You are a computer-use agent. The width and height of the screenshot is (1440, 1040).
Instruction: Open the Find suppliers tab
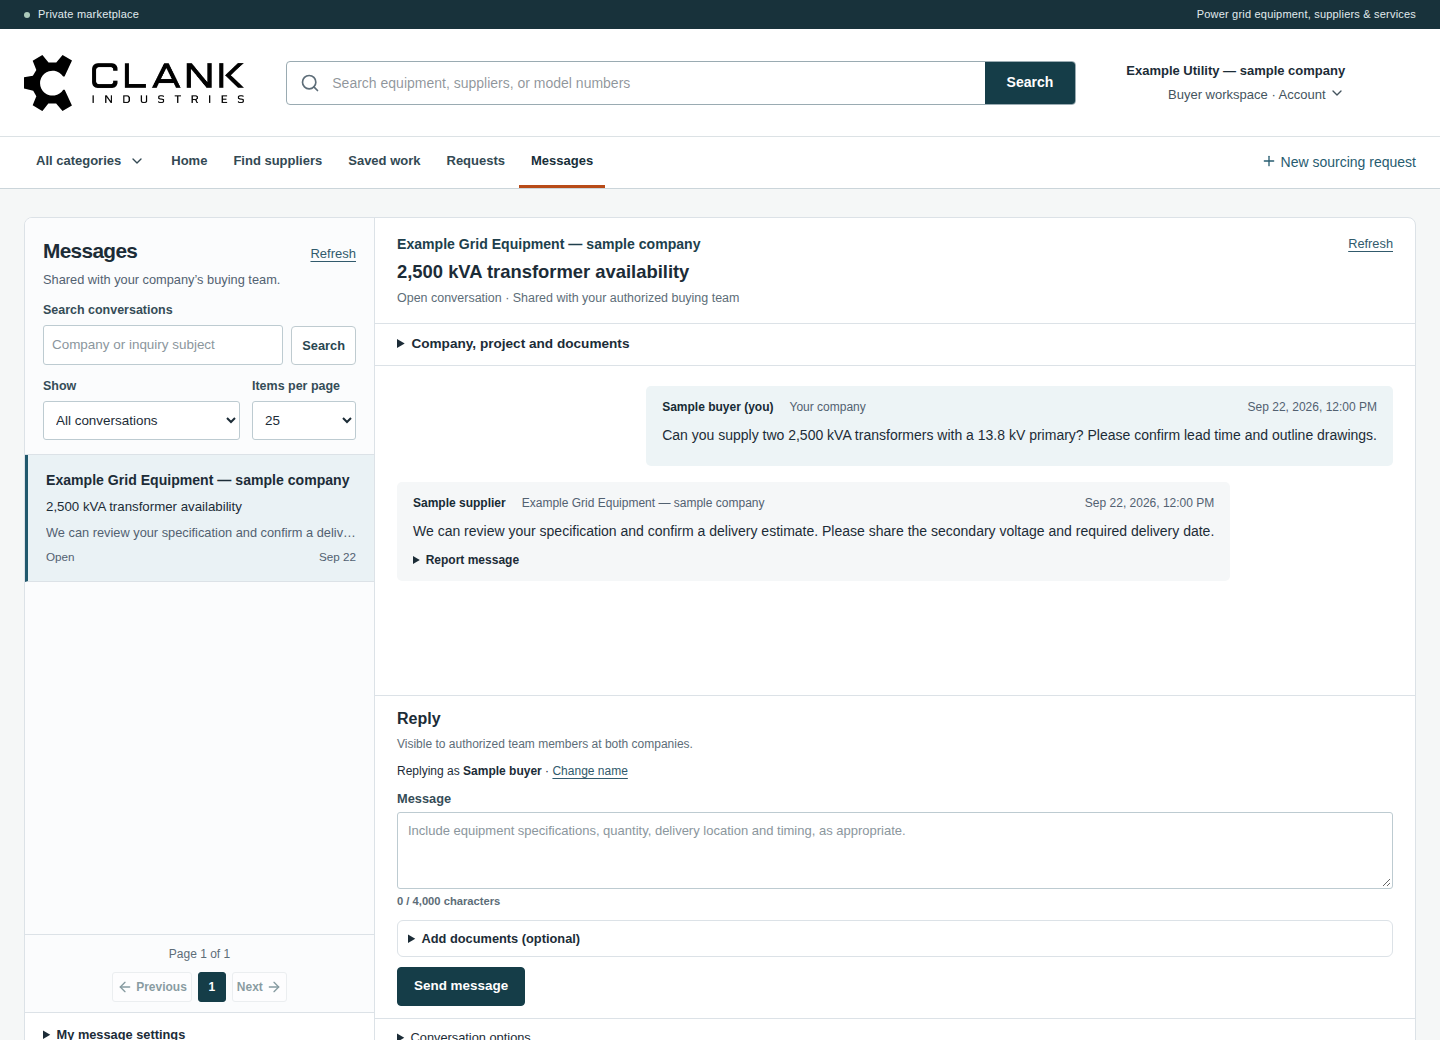tap(278, 161)
